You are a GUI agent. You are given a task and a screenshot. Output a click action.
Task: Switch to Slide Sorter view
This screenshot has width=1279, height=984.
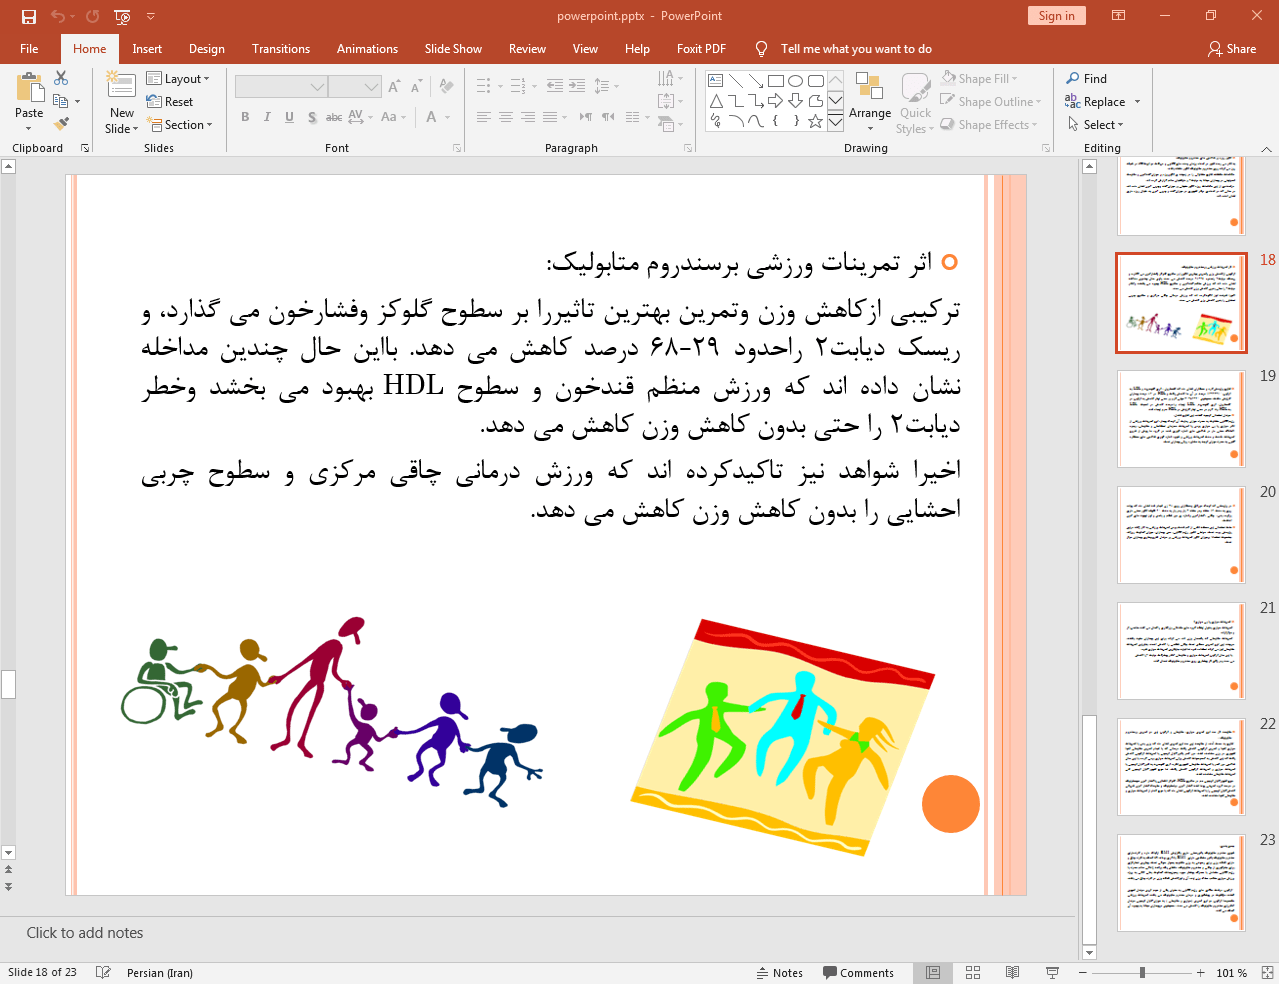click(x=973, y=973)
